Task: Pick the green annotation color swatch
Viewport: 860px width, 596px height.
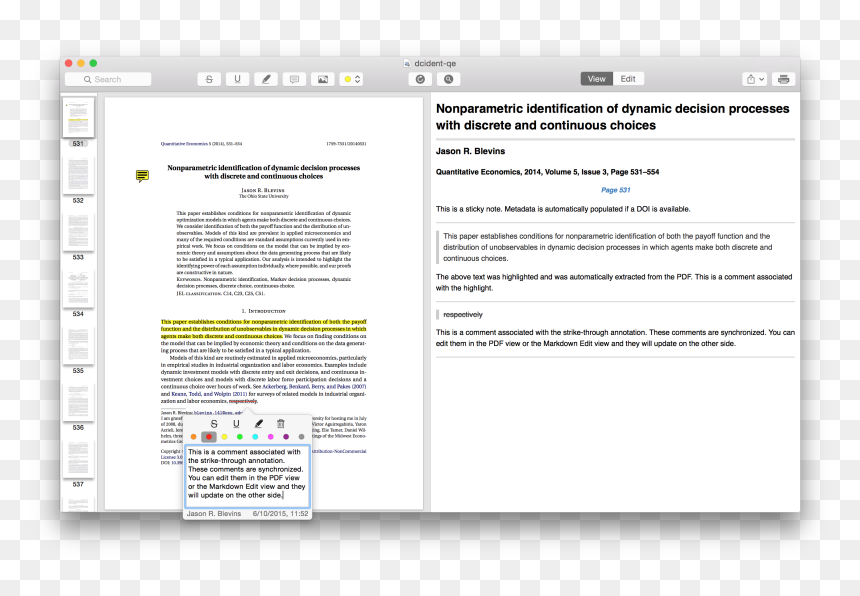Action: tap(240, 437)
